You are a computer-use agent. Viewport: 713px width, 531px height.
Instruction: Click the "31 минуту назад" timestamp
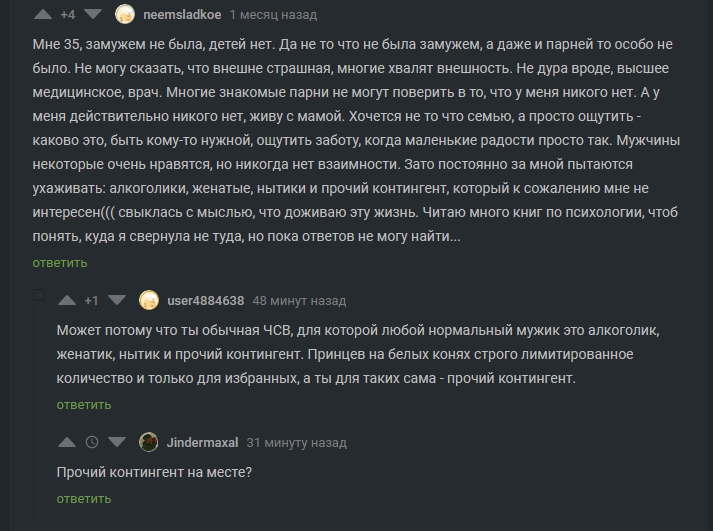click(x=296, y=442)
